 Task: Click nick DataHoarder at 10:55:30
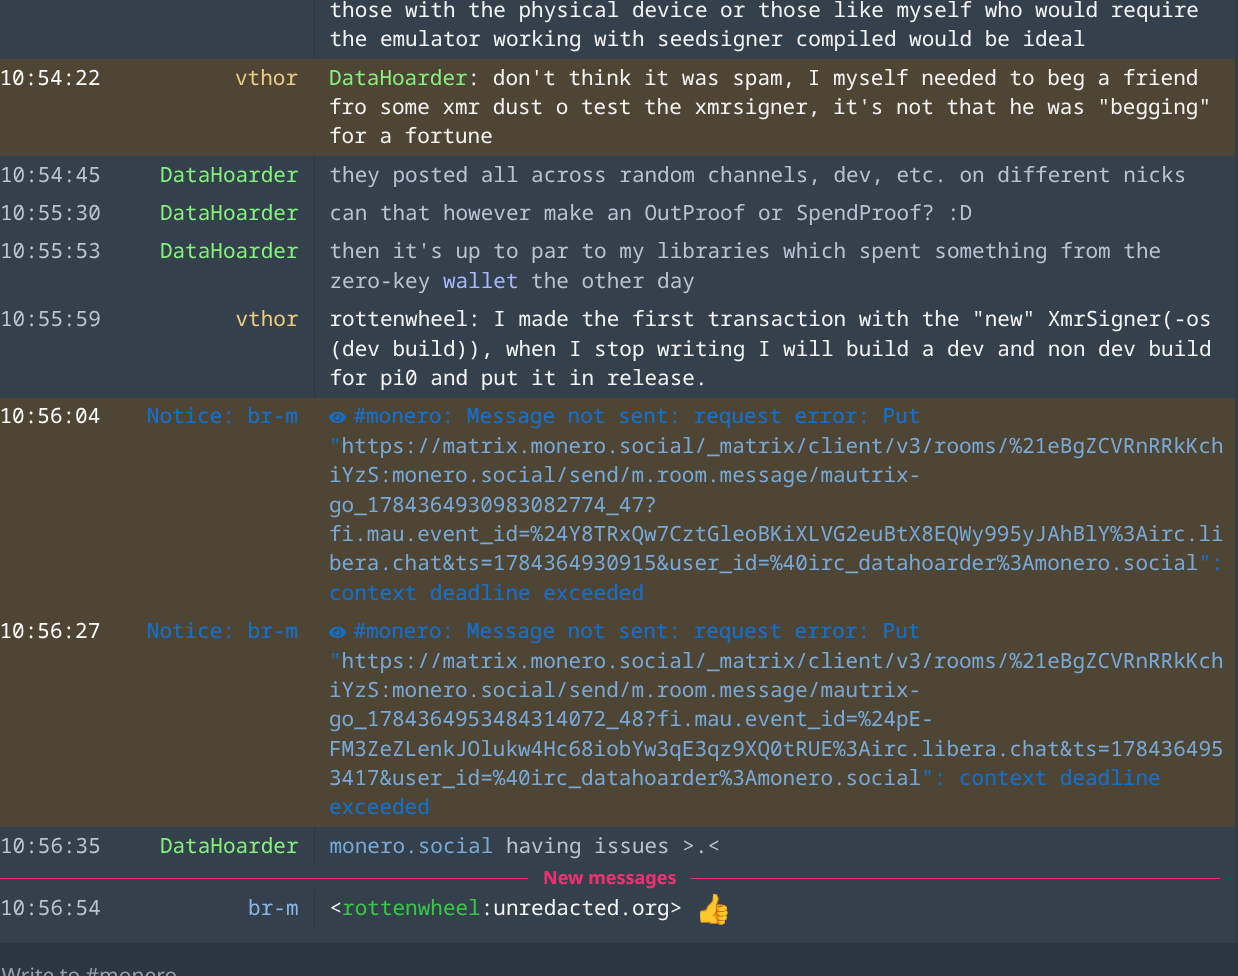229,213
